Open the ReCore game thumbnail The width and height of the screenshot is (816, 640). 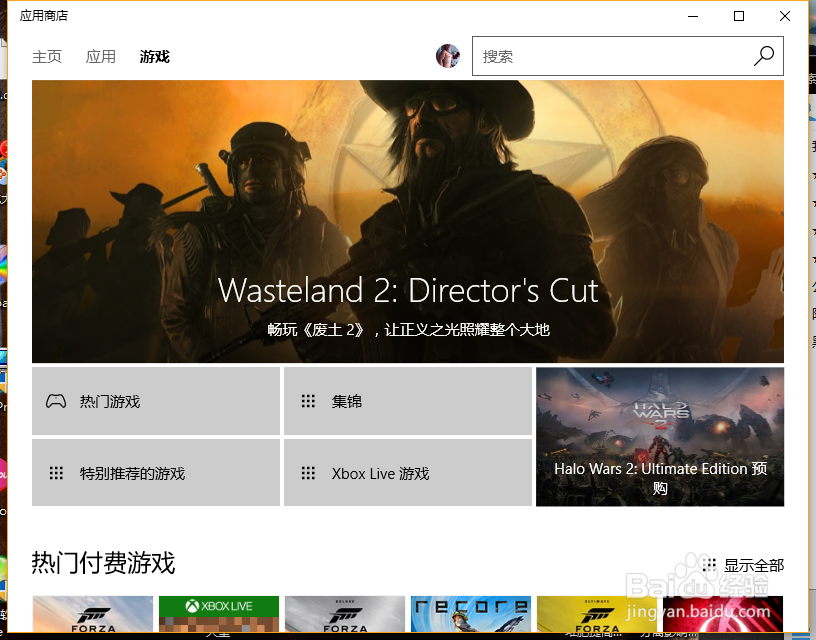click(x=470, y=614)
